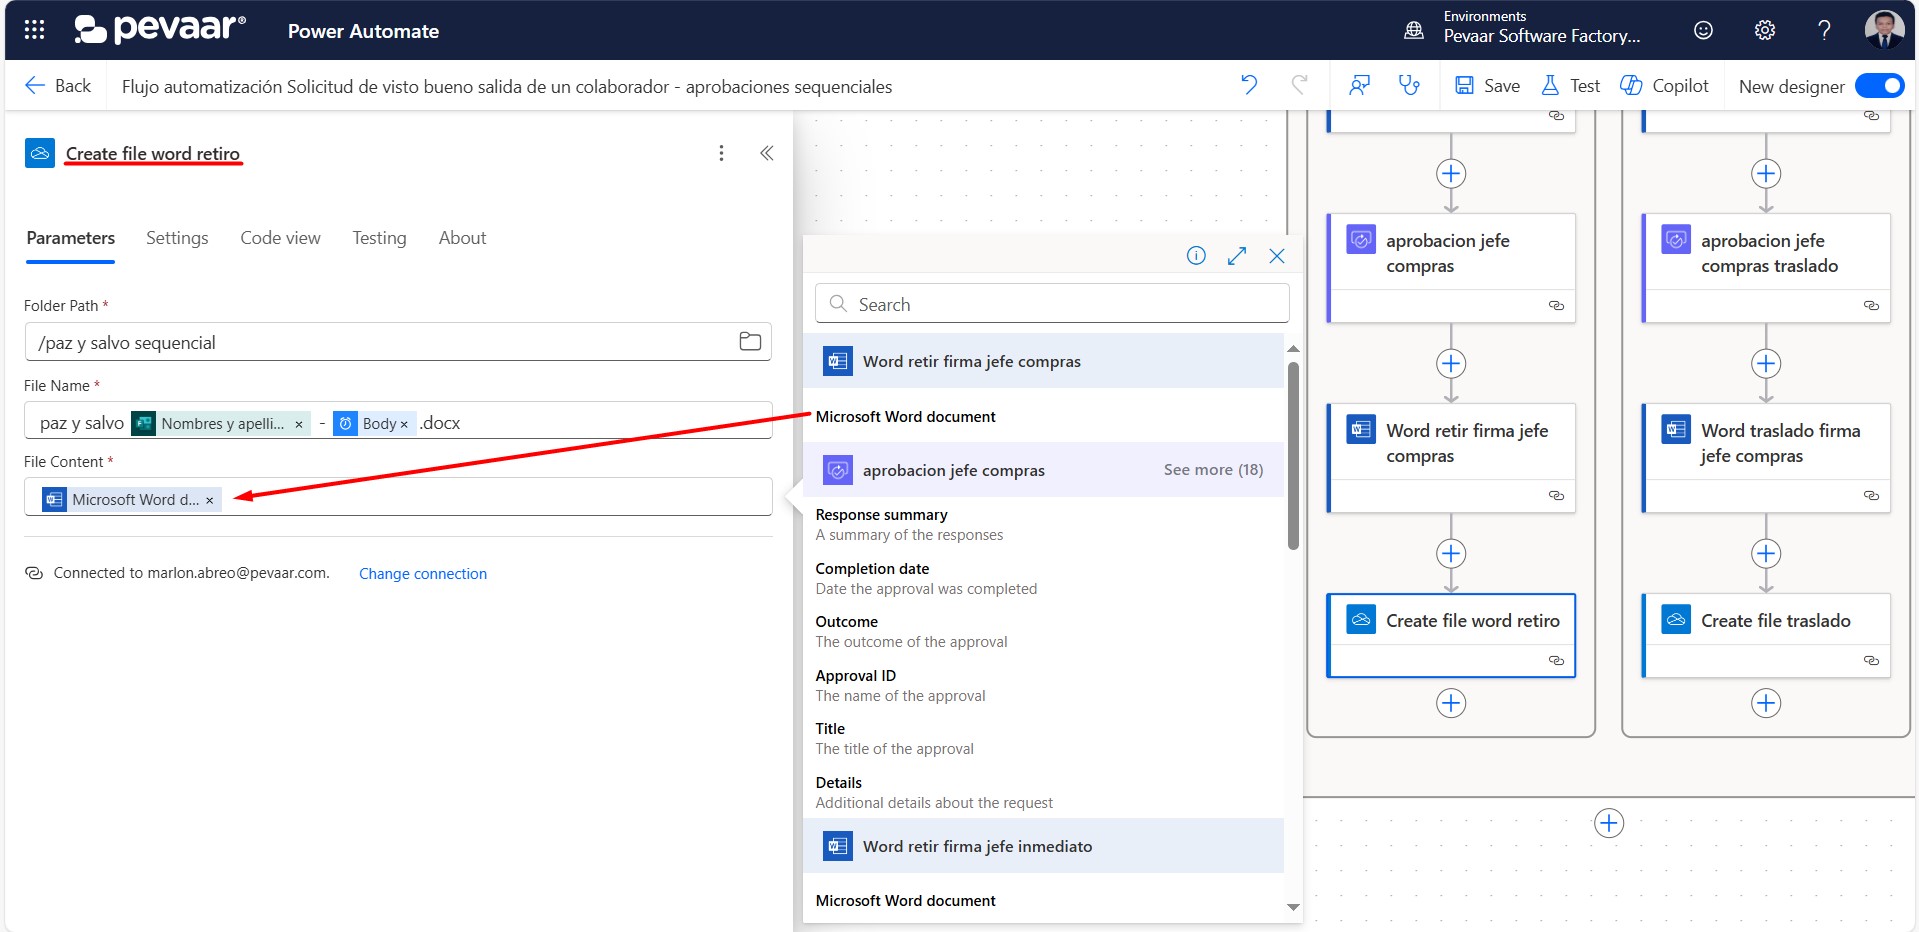
Task: Select aprobacion jefe compras traslado card
Action: point(1766,267)
